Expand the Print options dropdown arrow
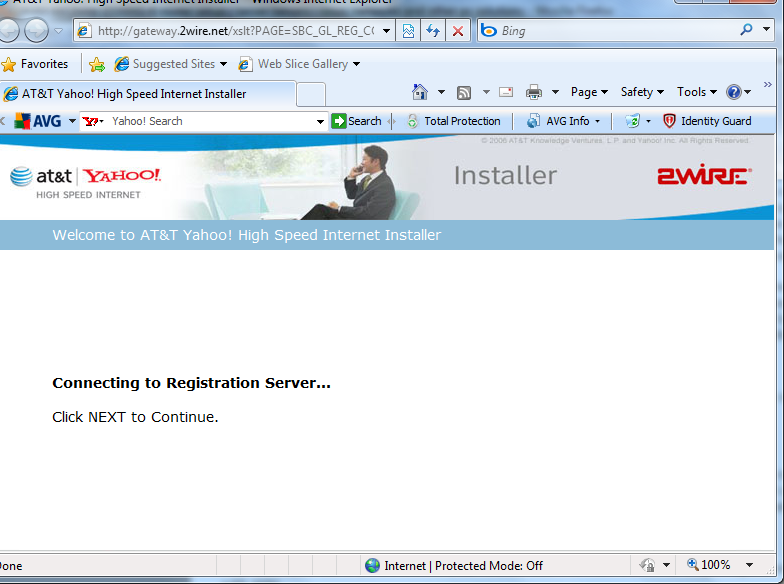This screenshot has height=584, width=784. click(555, 92)
